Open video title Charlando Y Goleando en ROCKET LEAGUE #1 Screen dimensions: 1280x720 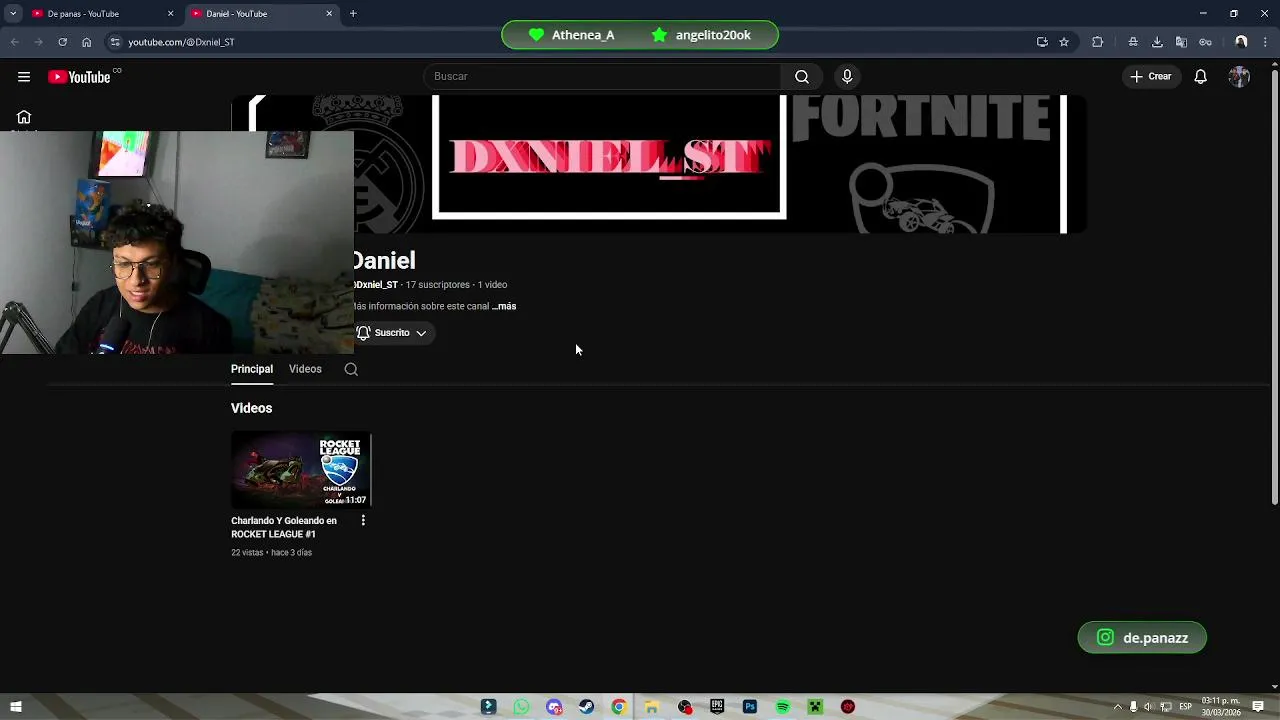tap(284, 527)
